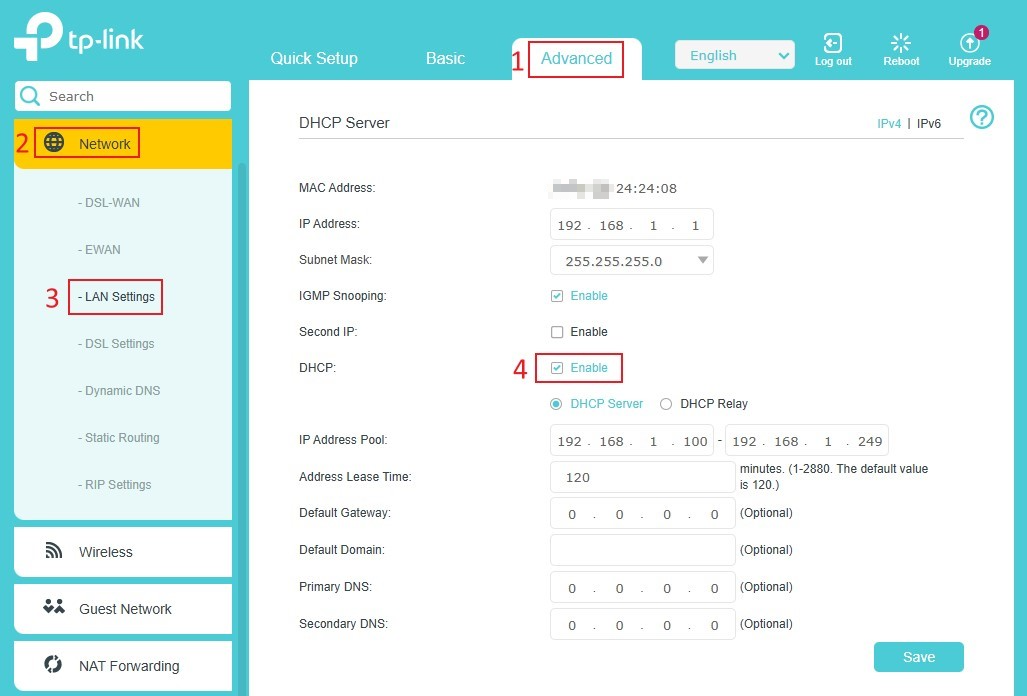Switch to the Advanced tab

coord(577,59)
